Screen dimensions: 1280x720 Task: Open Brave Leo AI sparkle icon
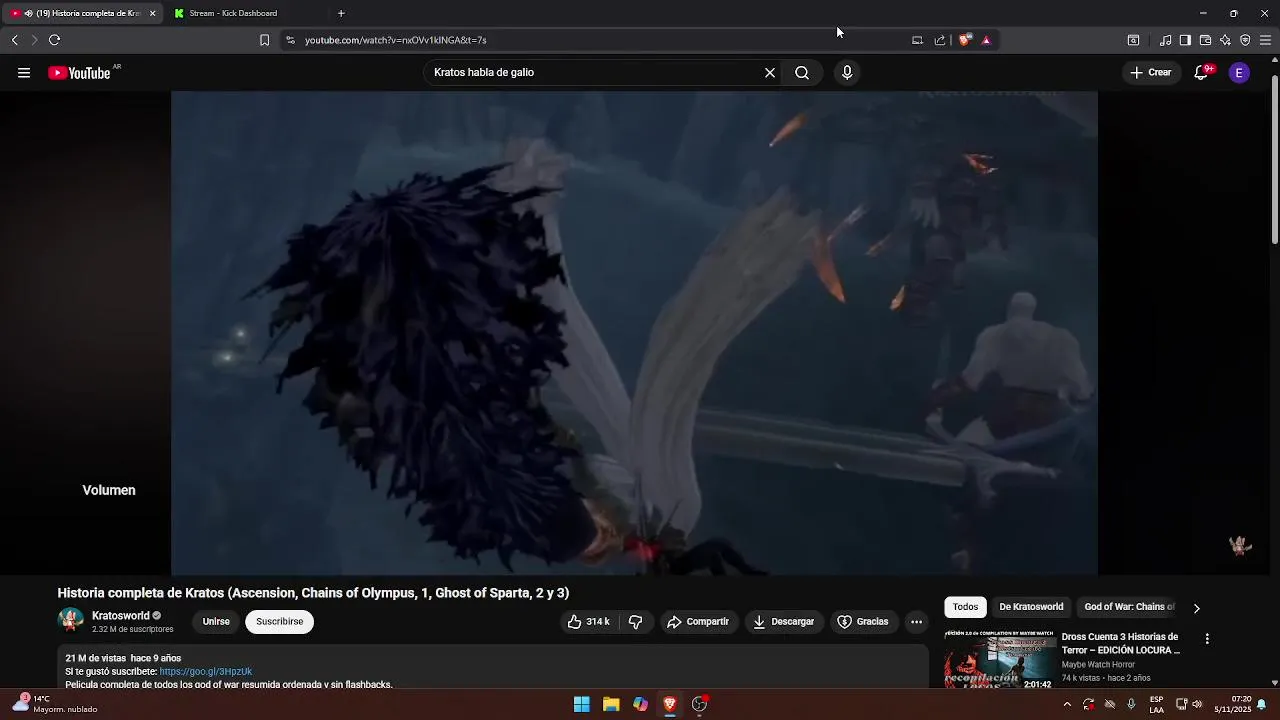tap(1225, 40)
